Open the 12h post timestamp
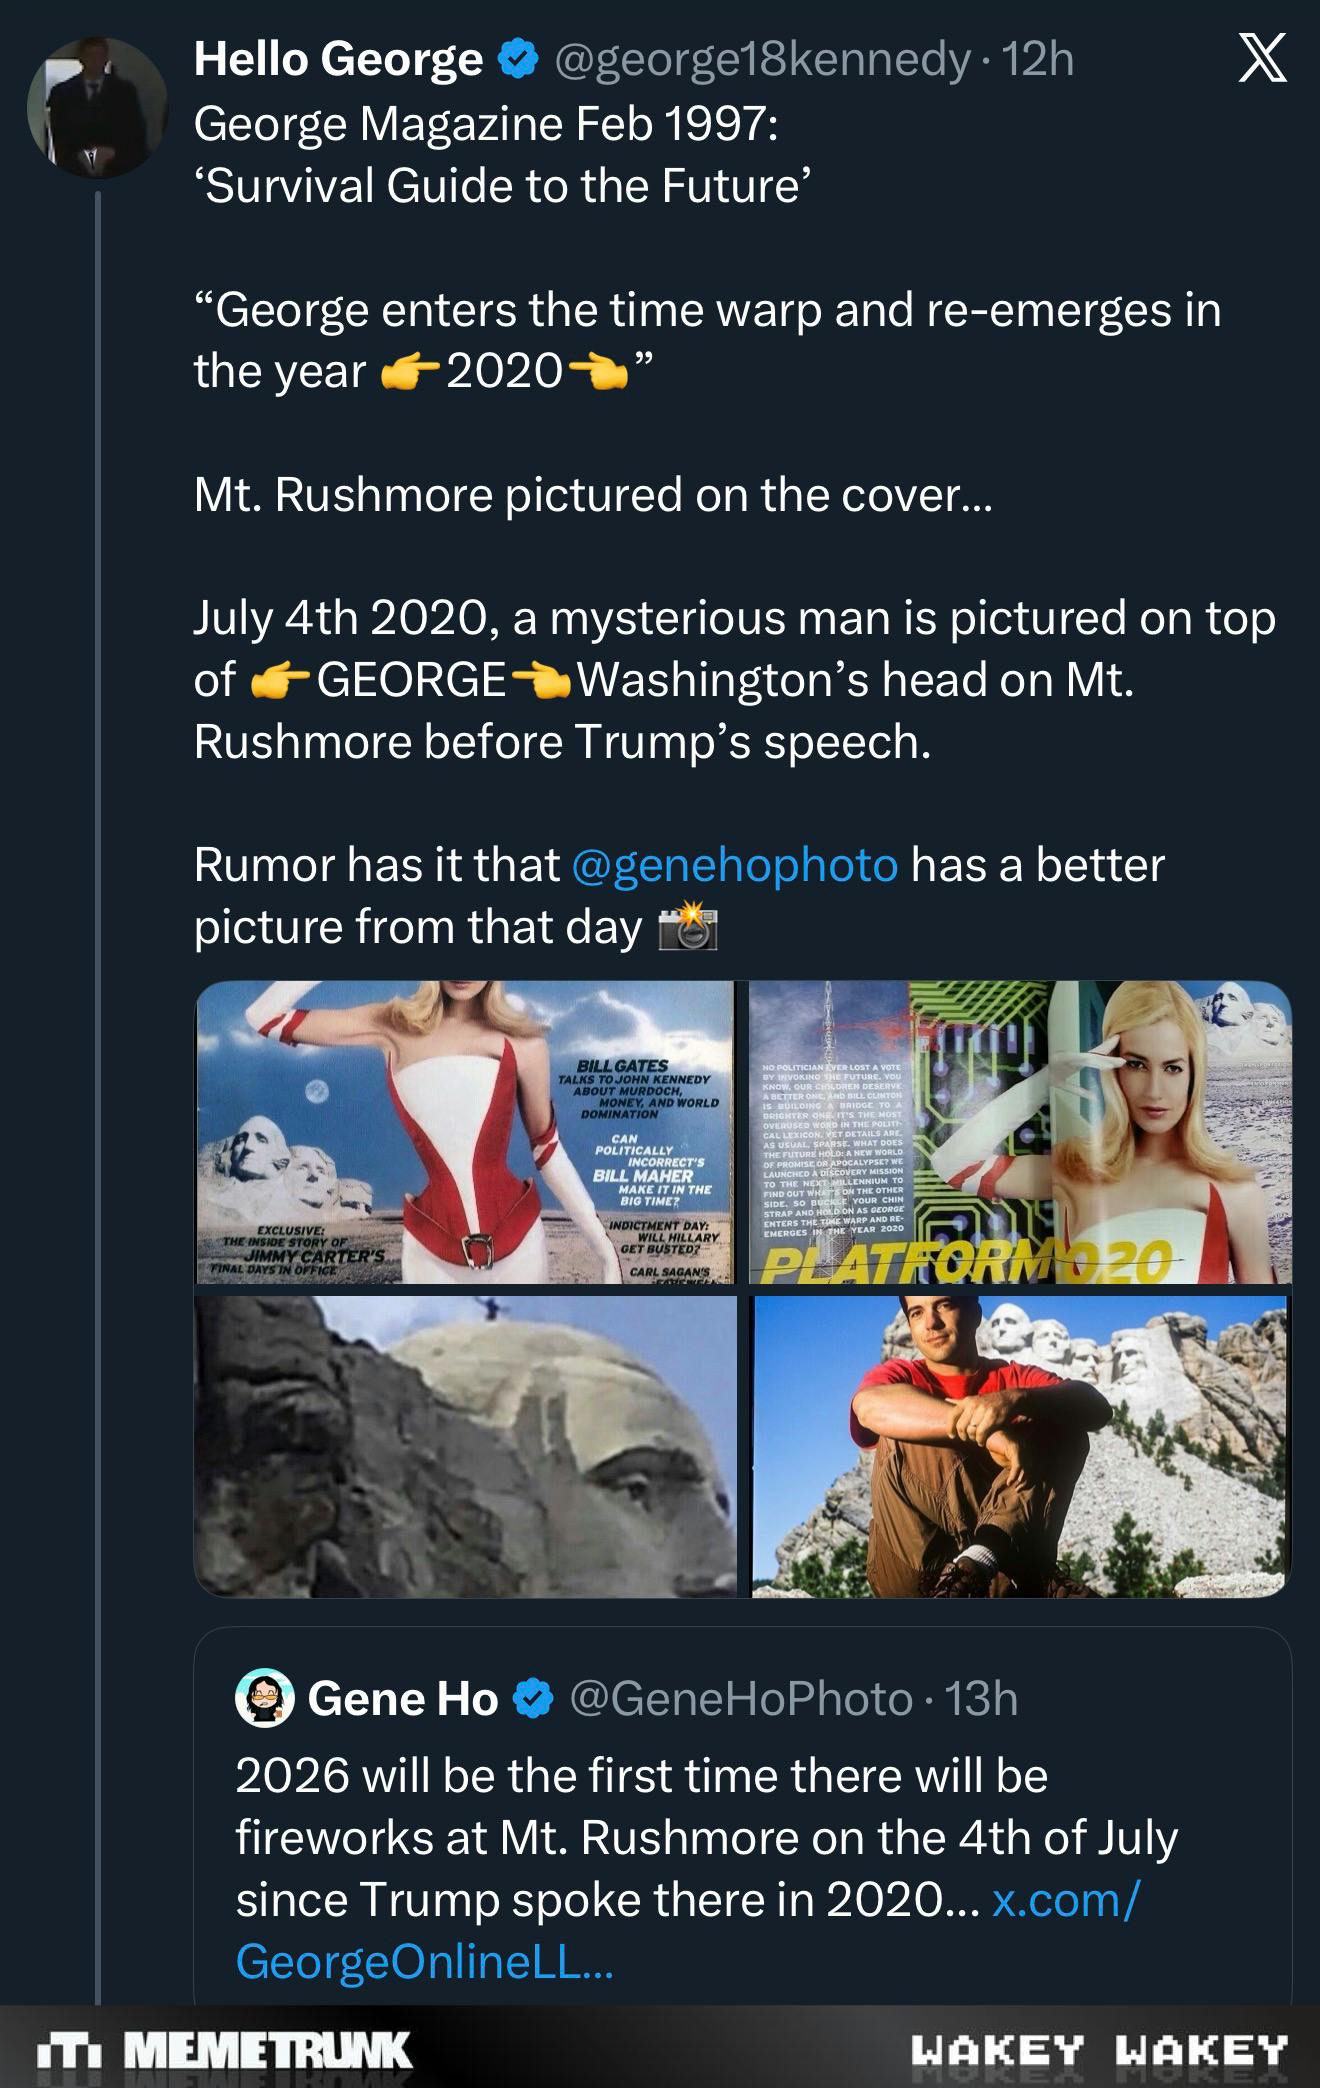The image size is (1320, 2088). click(1038, 60)
